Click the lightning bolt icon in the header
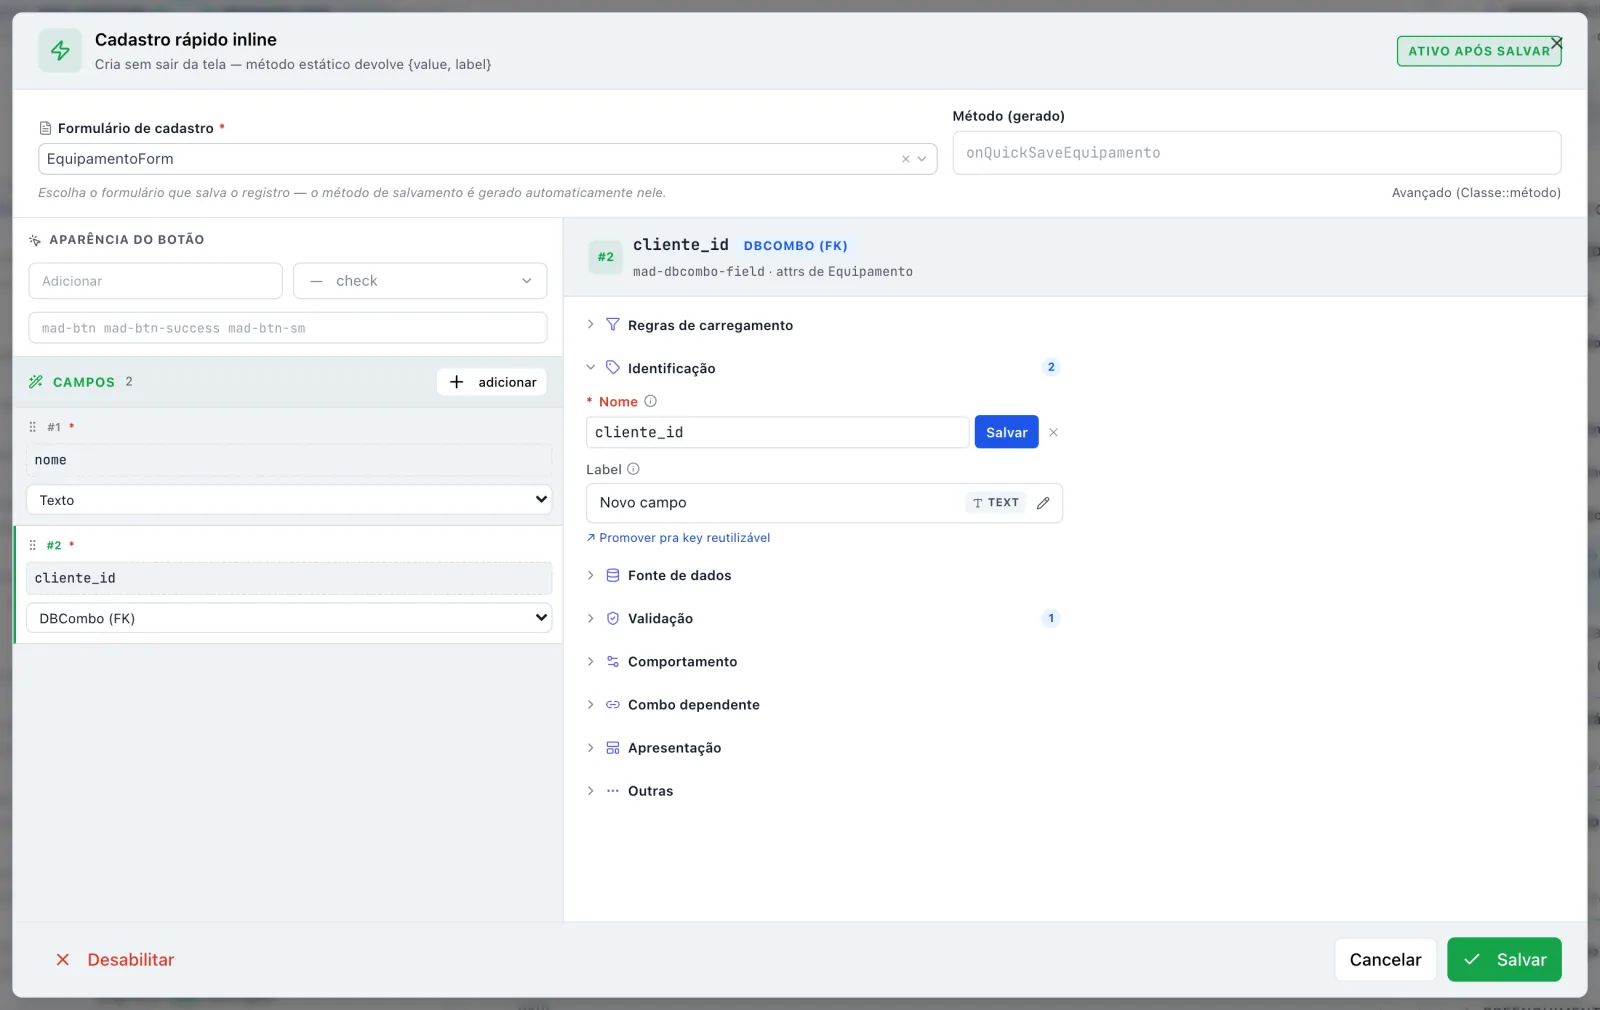 [x=60, y=51]
